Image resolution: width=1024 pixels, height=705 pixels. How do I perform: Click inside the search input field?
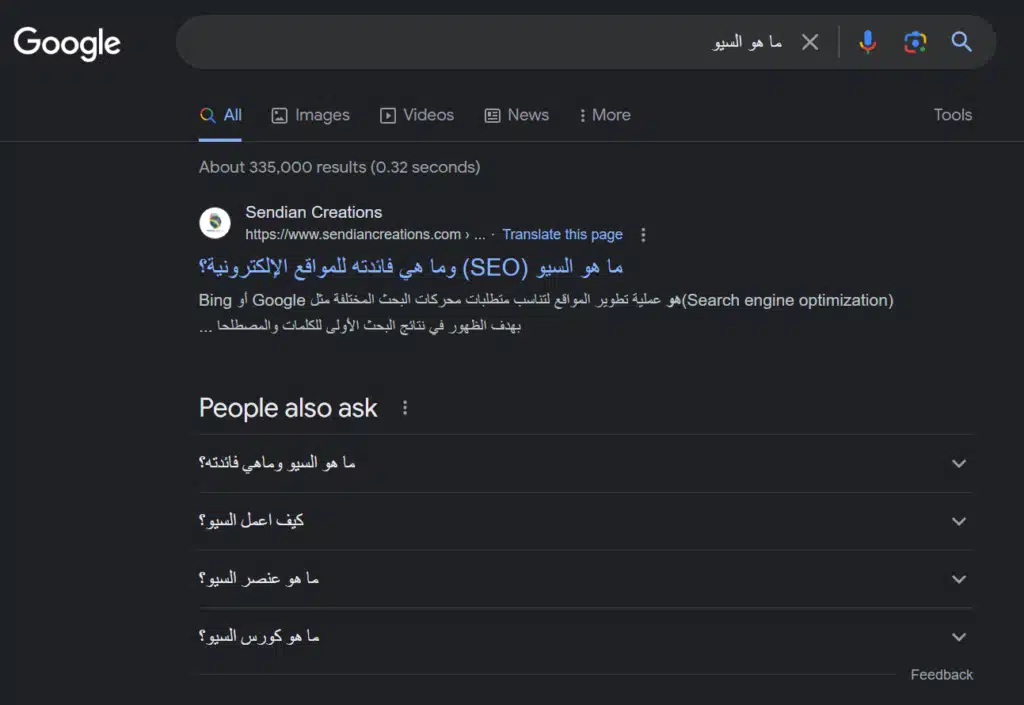[600, 42]
